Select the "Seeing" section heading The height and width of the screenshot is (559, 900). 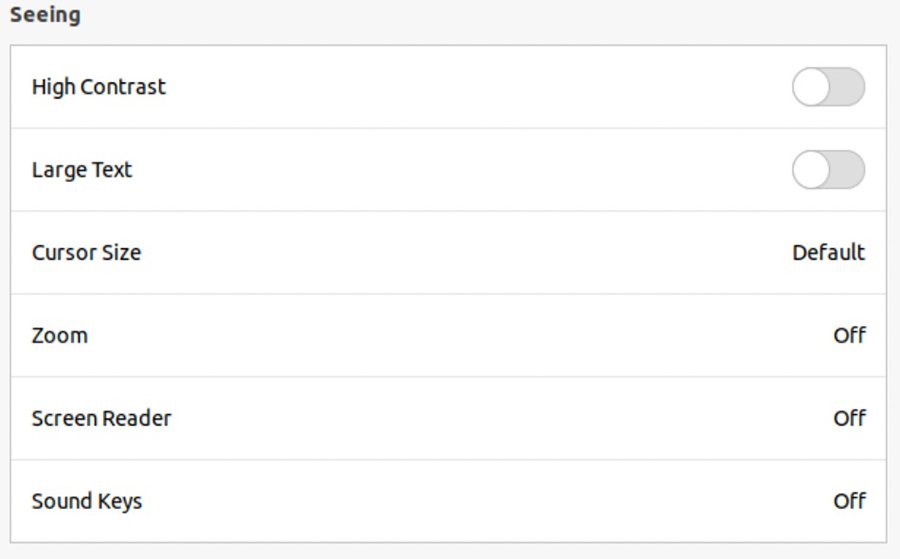click(x=45, y=16)
